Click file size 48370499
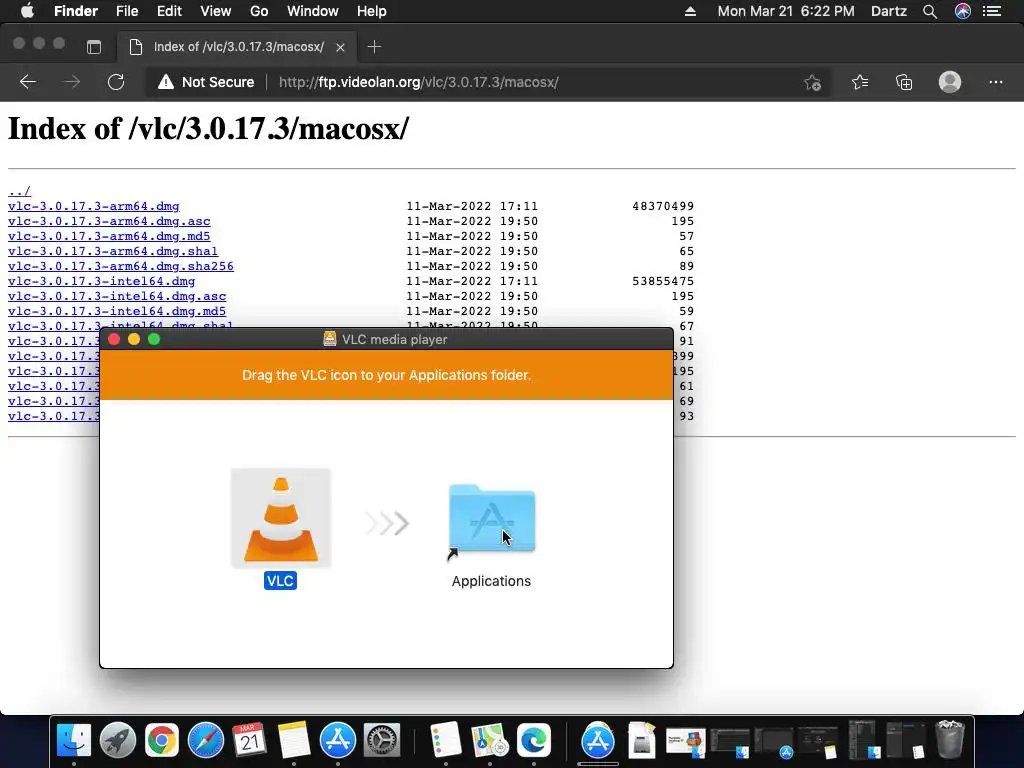 click(x=663, y=206)
